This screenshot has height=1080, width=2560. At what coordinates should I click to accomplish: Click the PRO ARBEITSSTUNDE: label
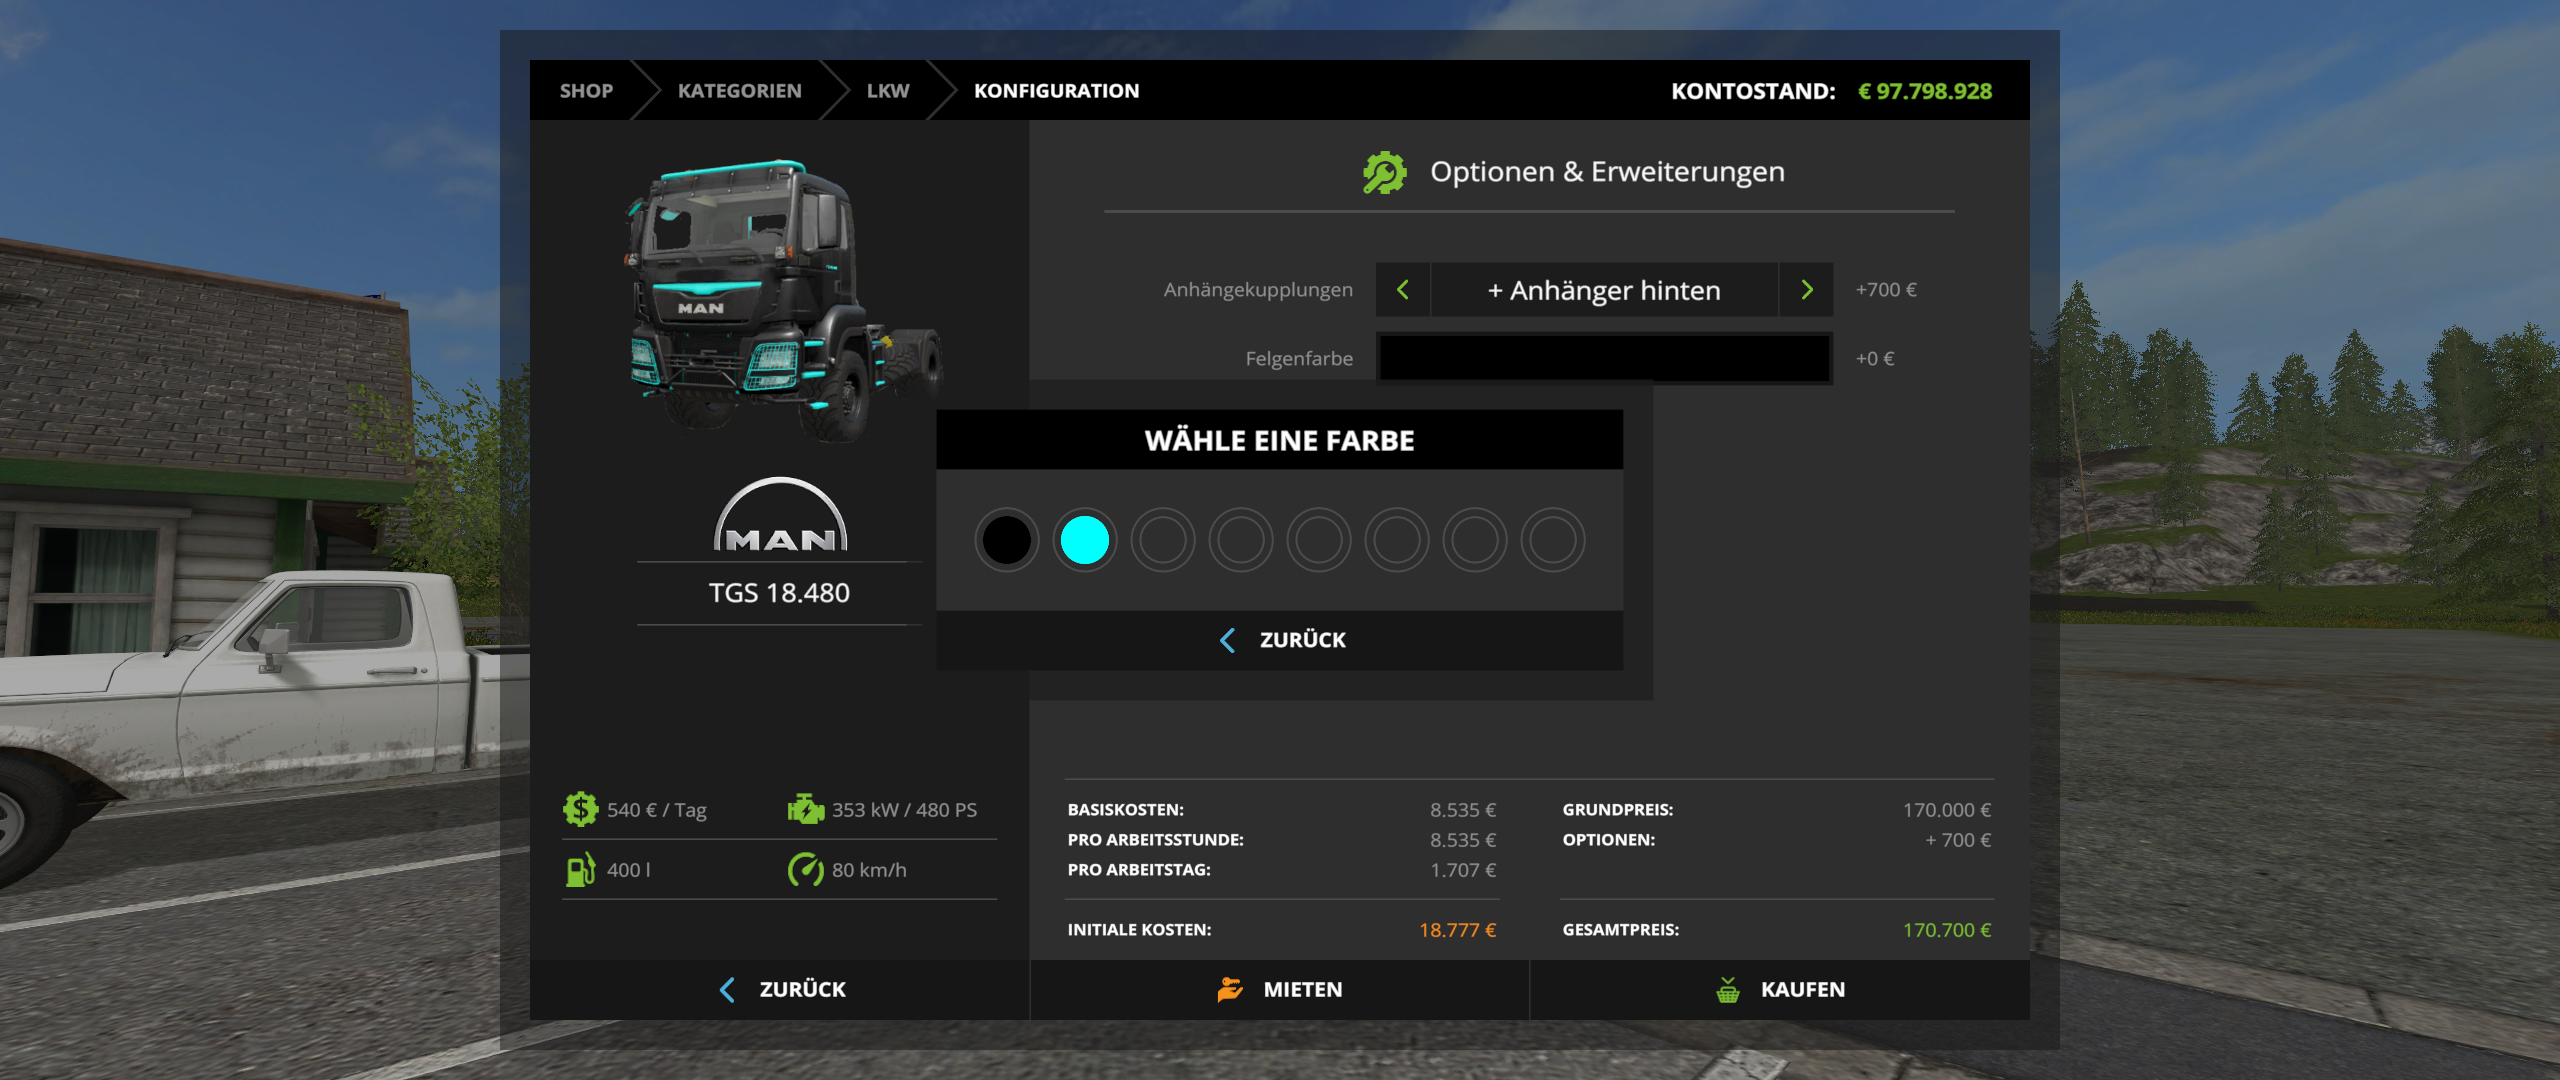[1155, 840]
